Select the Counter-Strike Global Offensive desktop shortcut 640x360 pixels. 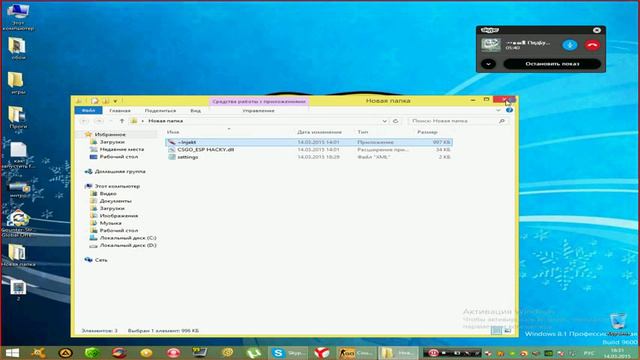pyautogui.click(x=17, y=224)
